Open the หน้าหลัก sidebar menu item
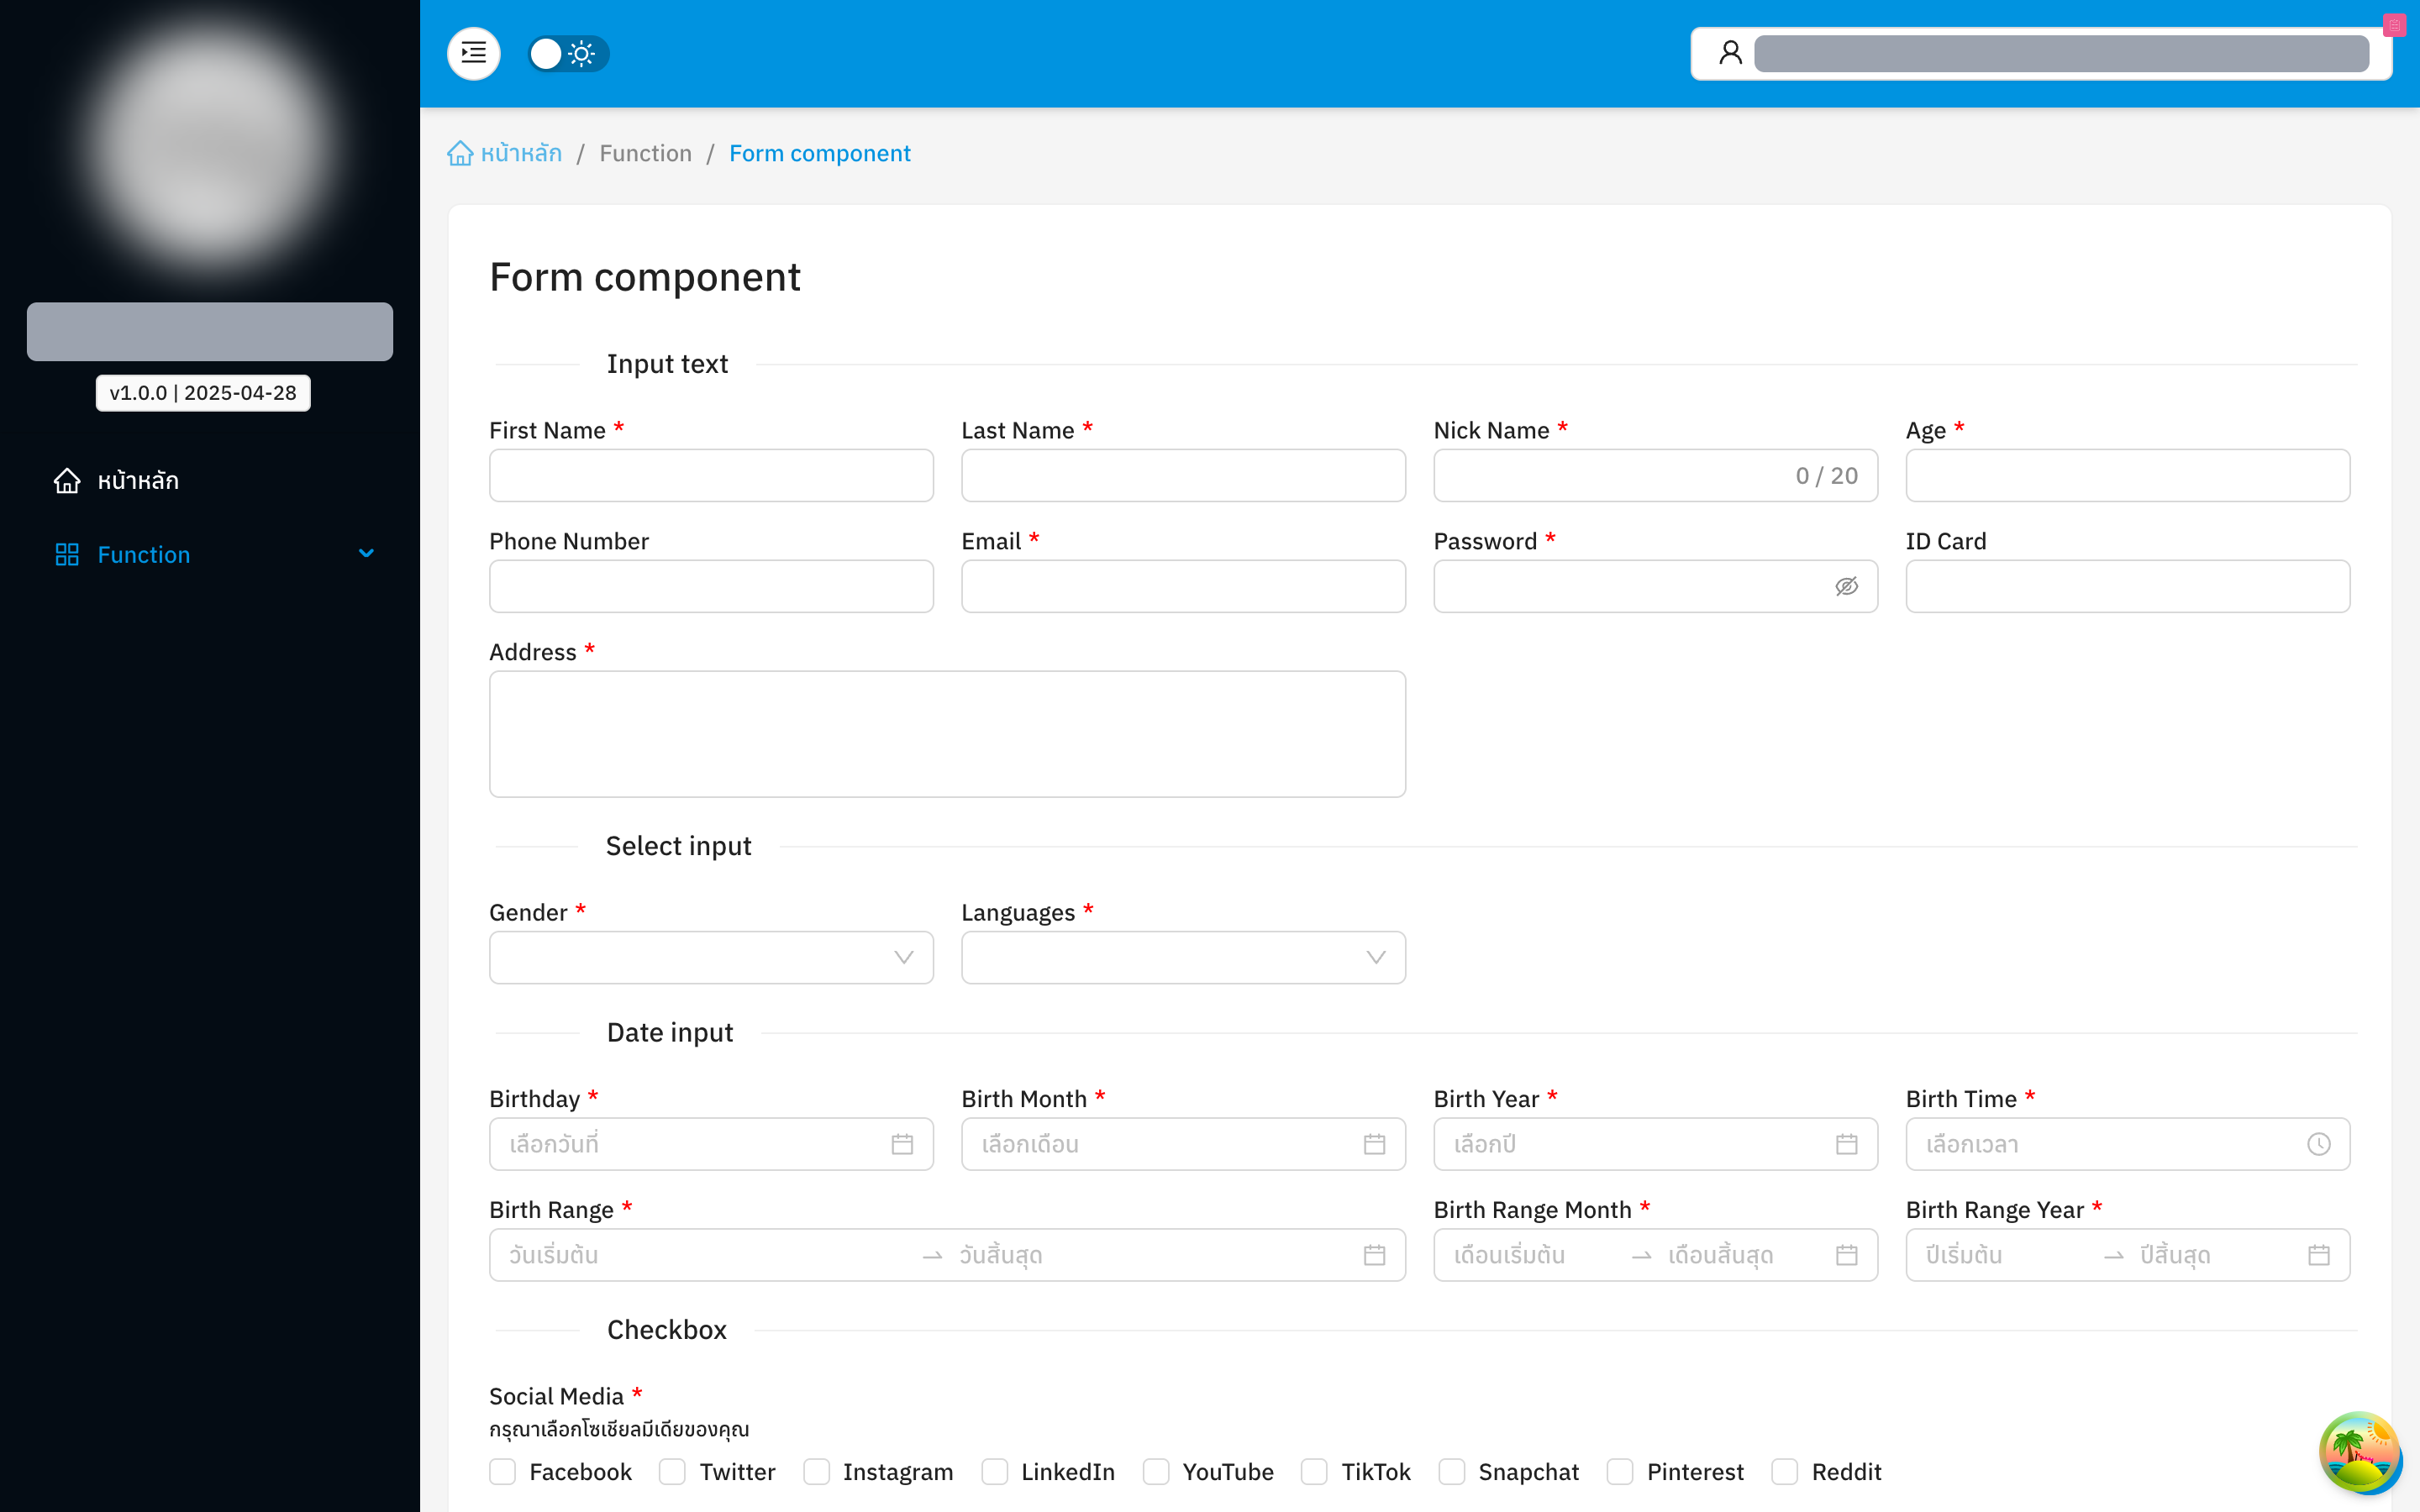2420x1512 pixels. pyautogui.click(x=210, y=481)
